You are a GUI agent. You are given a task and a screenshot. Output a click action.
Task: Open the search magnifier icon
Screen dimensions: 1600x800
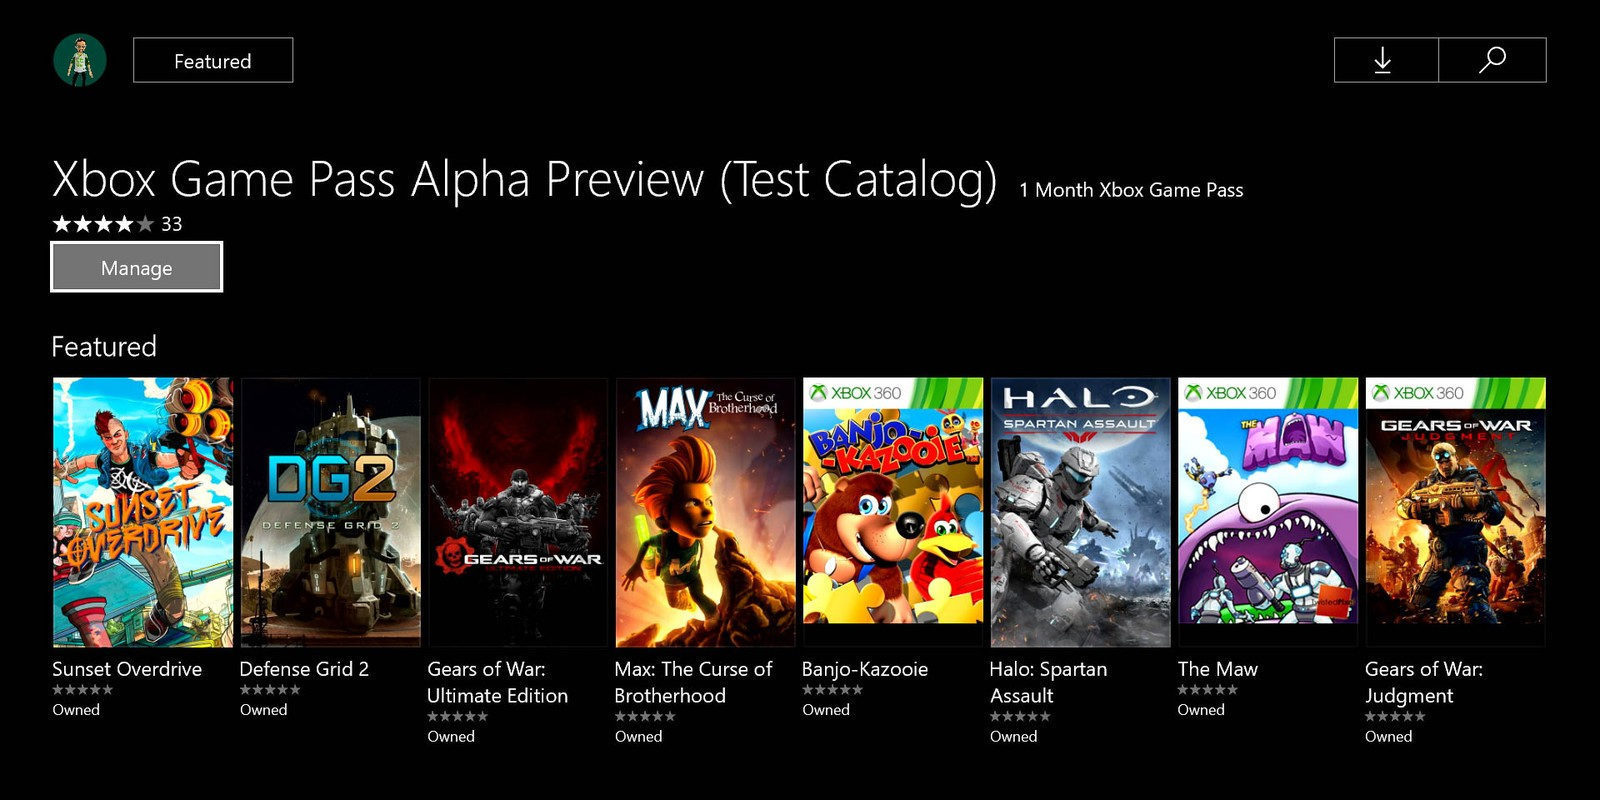[x=1492, y=60]
